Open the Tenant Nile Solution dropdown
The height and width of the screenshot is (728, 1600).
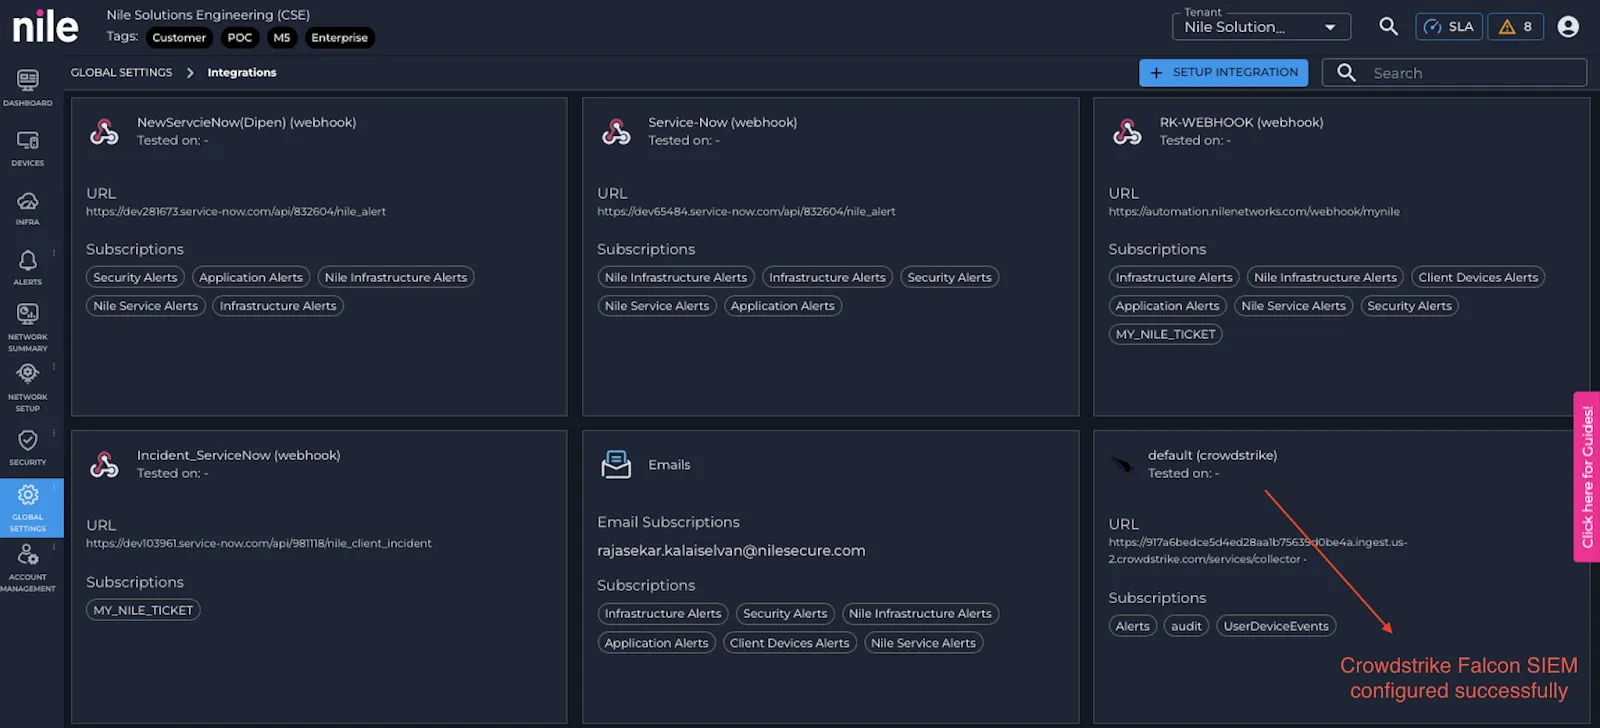pyautogui.click(x=1261, y=26)
